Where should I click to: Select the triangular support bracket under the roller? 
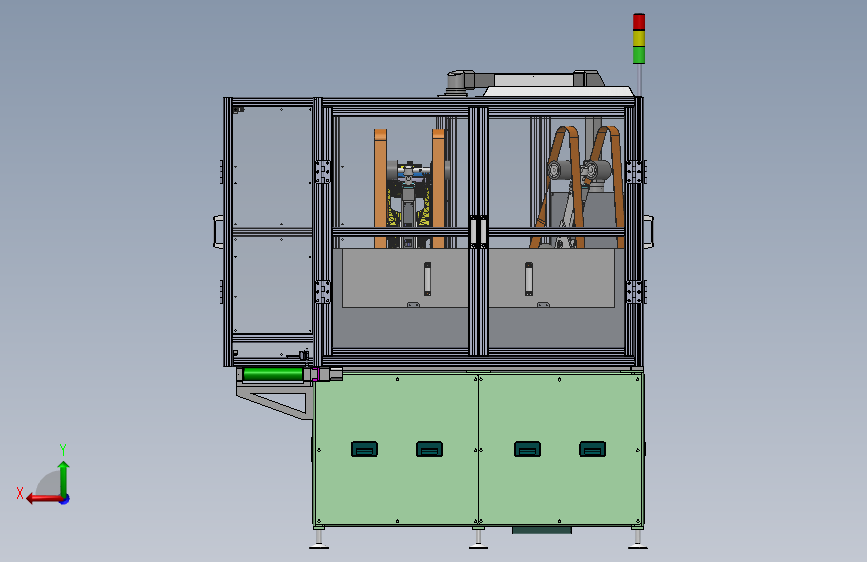click(274, 403)
